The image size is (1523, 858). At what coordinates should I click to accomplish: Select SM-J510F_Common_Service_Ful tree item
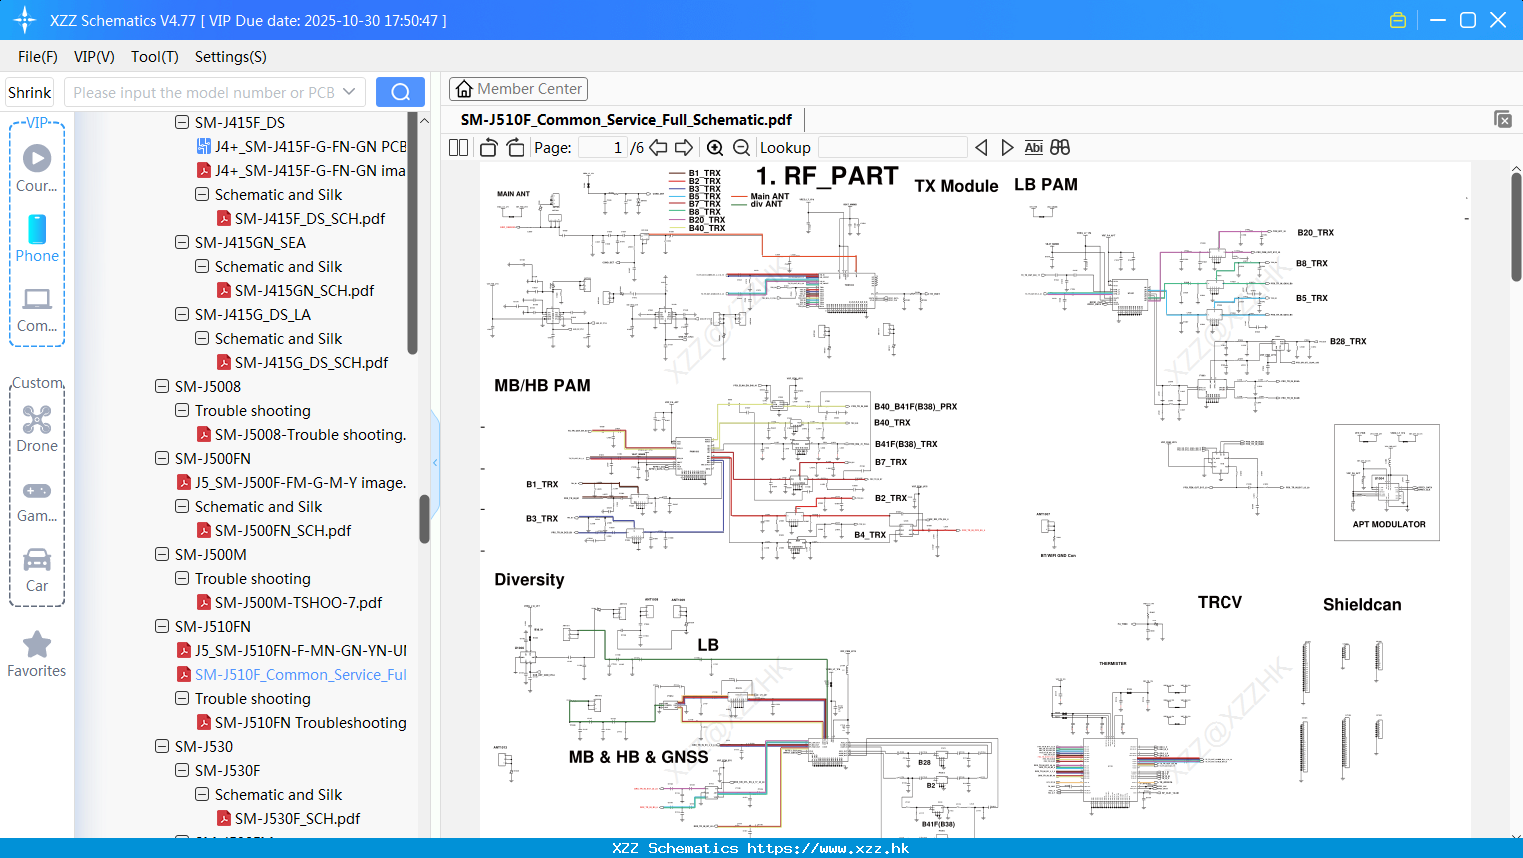pyautogui.click(x=300, y=674)
